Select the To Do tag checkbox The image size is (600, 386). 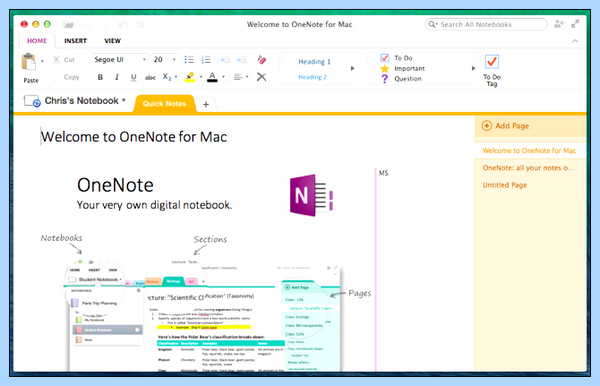[x=385, y=58]
